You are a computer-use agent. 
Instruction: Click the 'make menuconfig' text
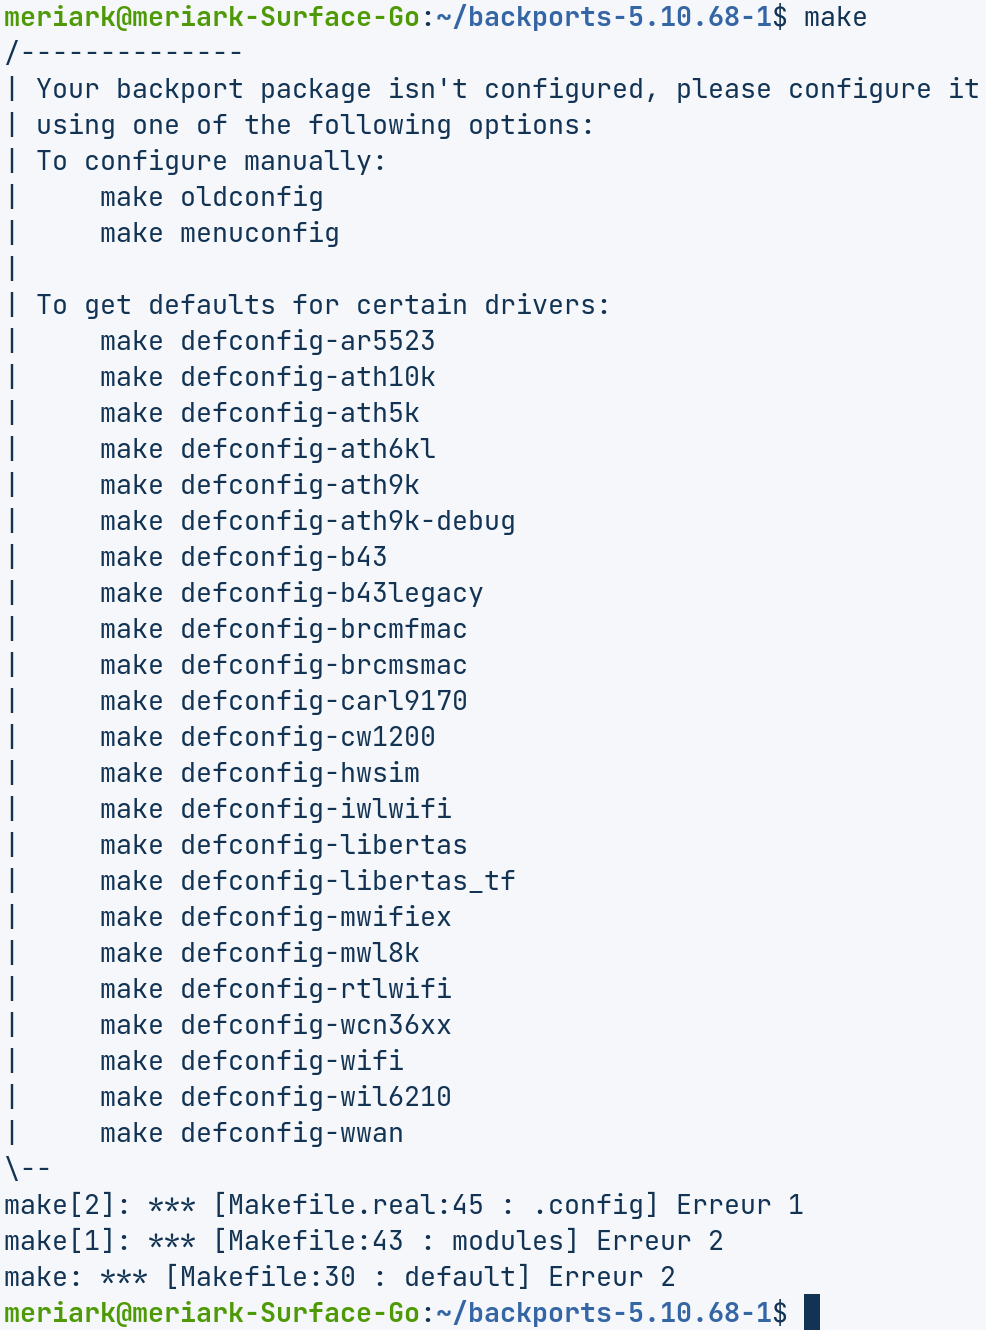219,233
